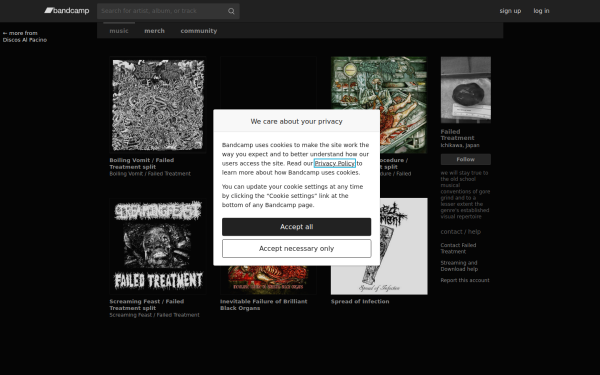Click Failed Treatment artist name in sidebar

pyautogui.click(x=457, y=135)
